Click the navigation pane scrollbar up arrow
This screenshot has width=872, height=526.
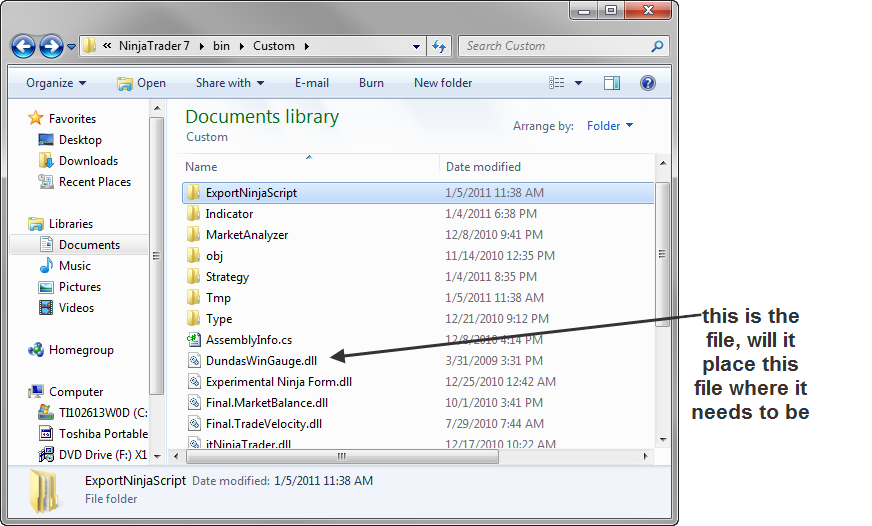(157, 108)
